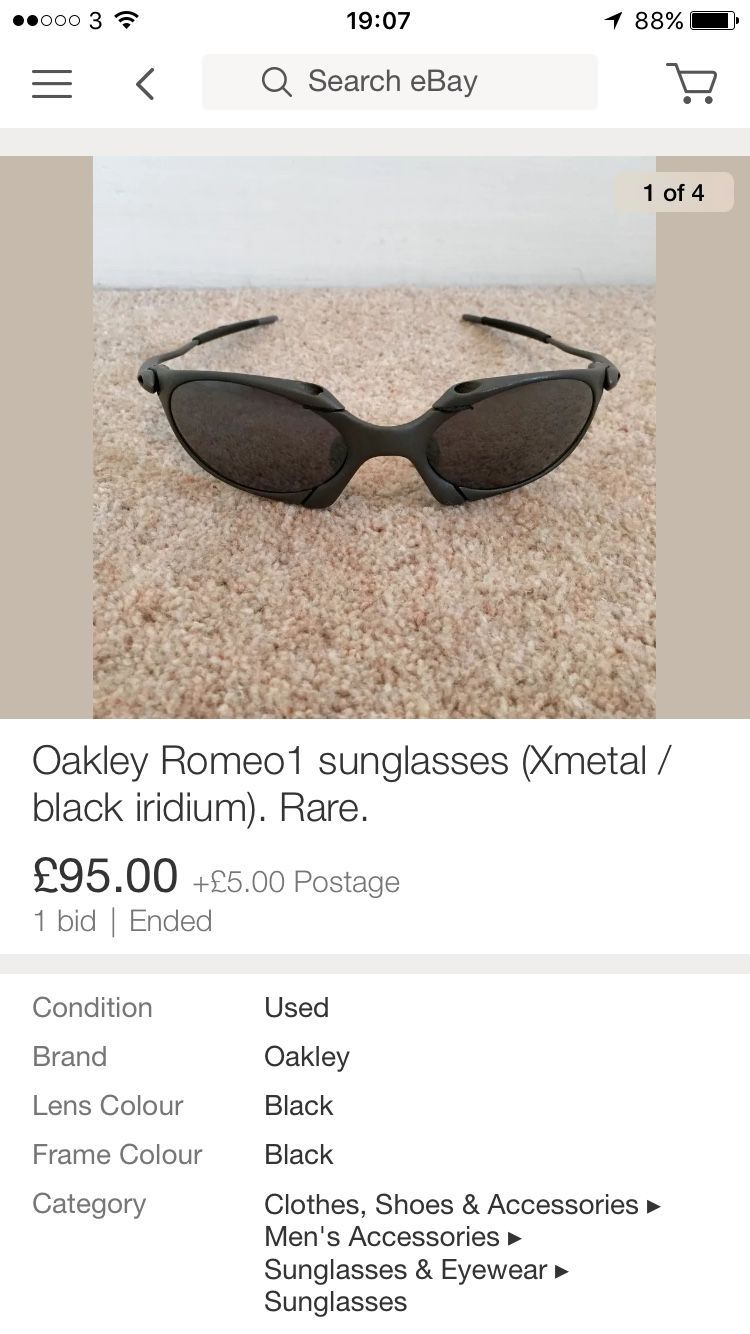Tap the Oakley Romeo1 listing title
The width and height of the screenshot is (750, 1334).
coord(352,784)
